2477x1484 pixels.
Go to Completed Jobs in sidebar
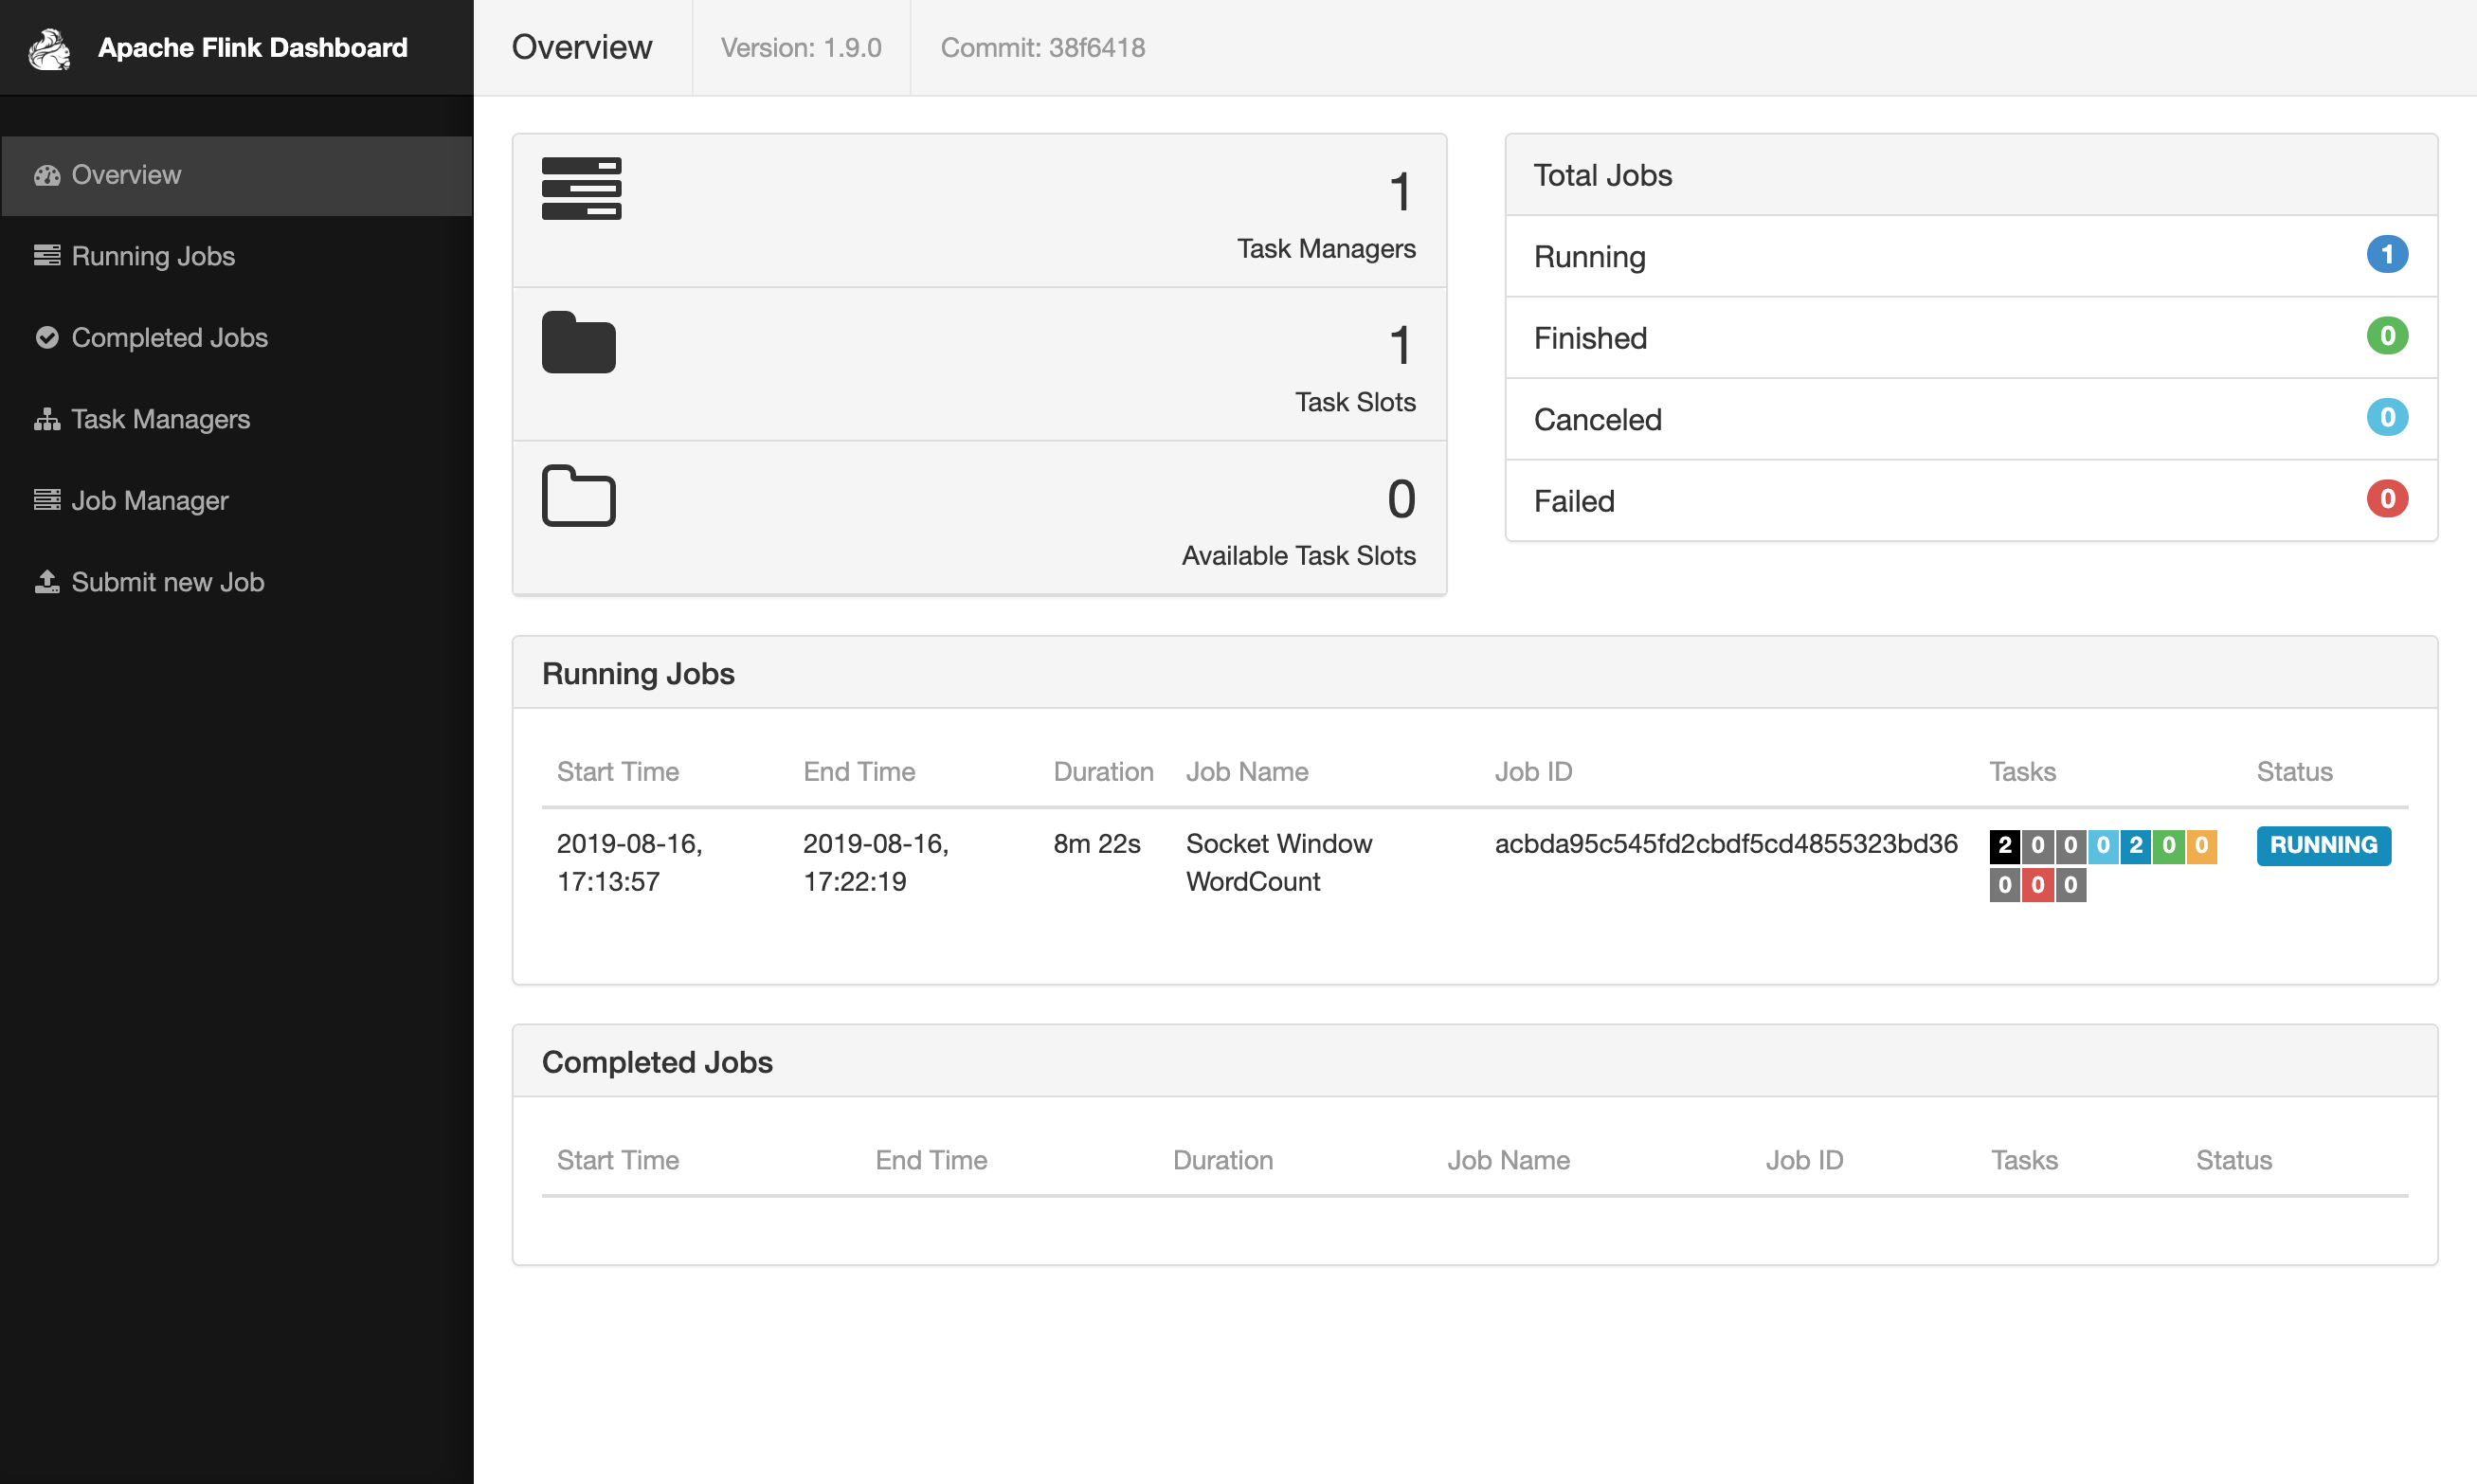[x=237, y=337]
